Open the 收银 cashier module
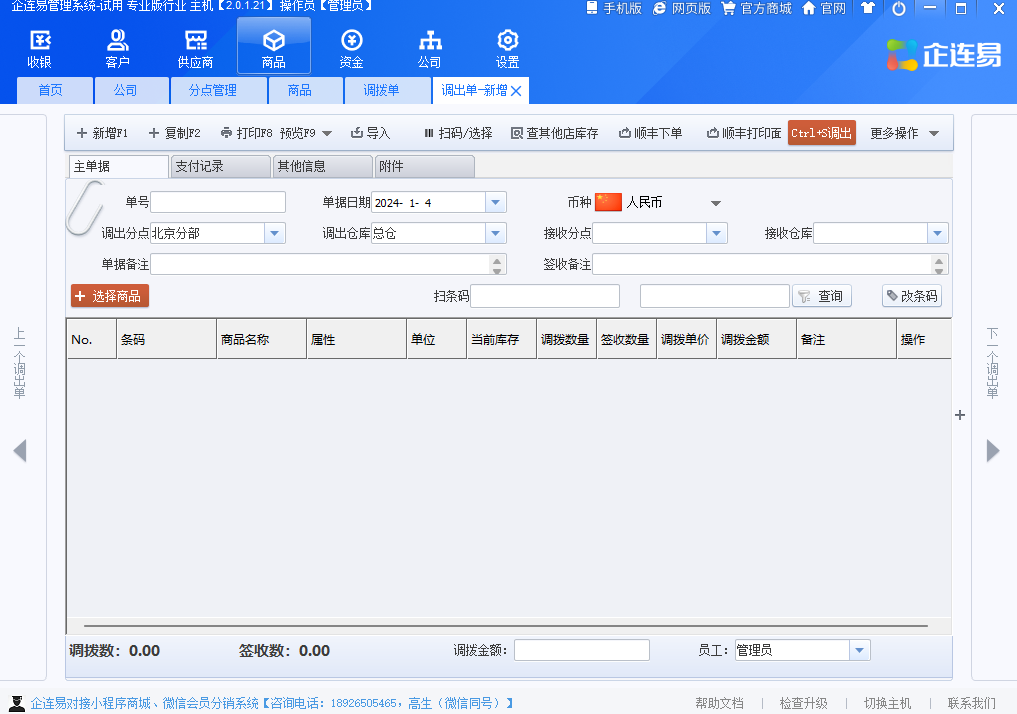The height and width of the screenshot is (714, 1017). click(39, 48)
